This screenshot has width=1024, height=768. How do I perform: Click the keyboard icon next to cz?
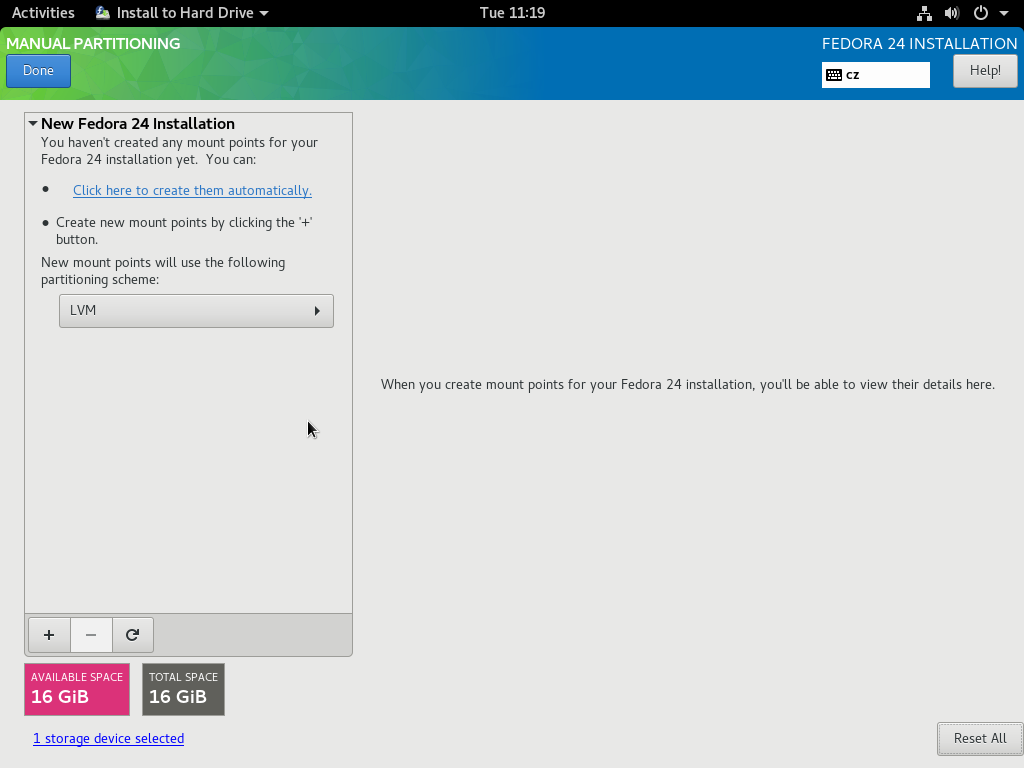click(x=834, y=75)
